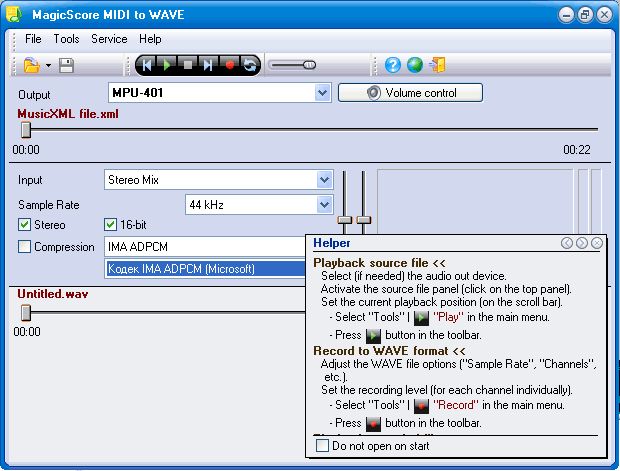The width and height of the screenshot is (620, 471).
Task: Check Do not open on start
Action: 322,446
